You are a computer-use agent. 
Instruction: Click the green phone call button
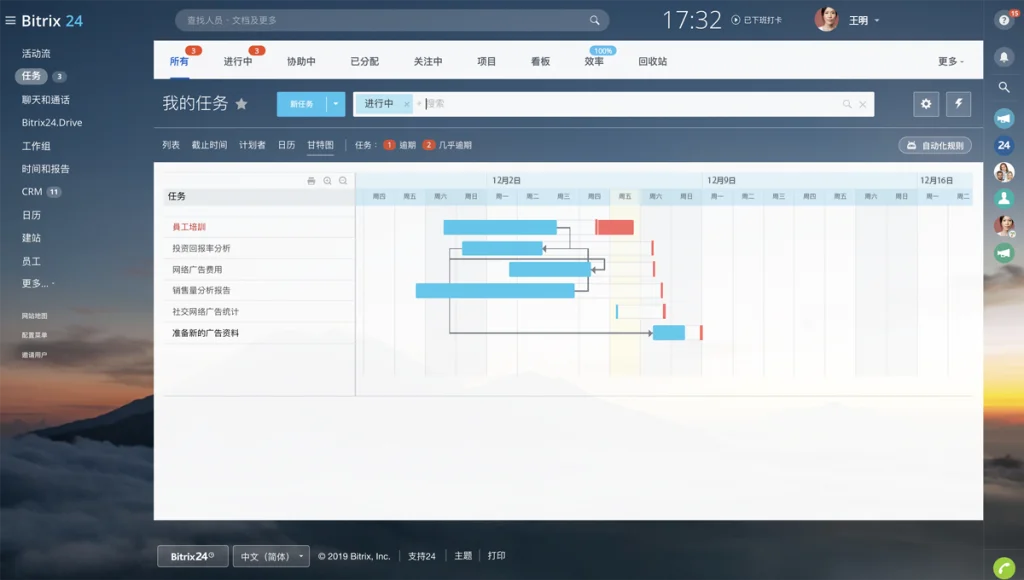point(1004,566)
